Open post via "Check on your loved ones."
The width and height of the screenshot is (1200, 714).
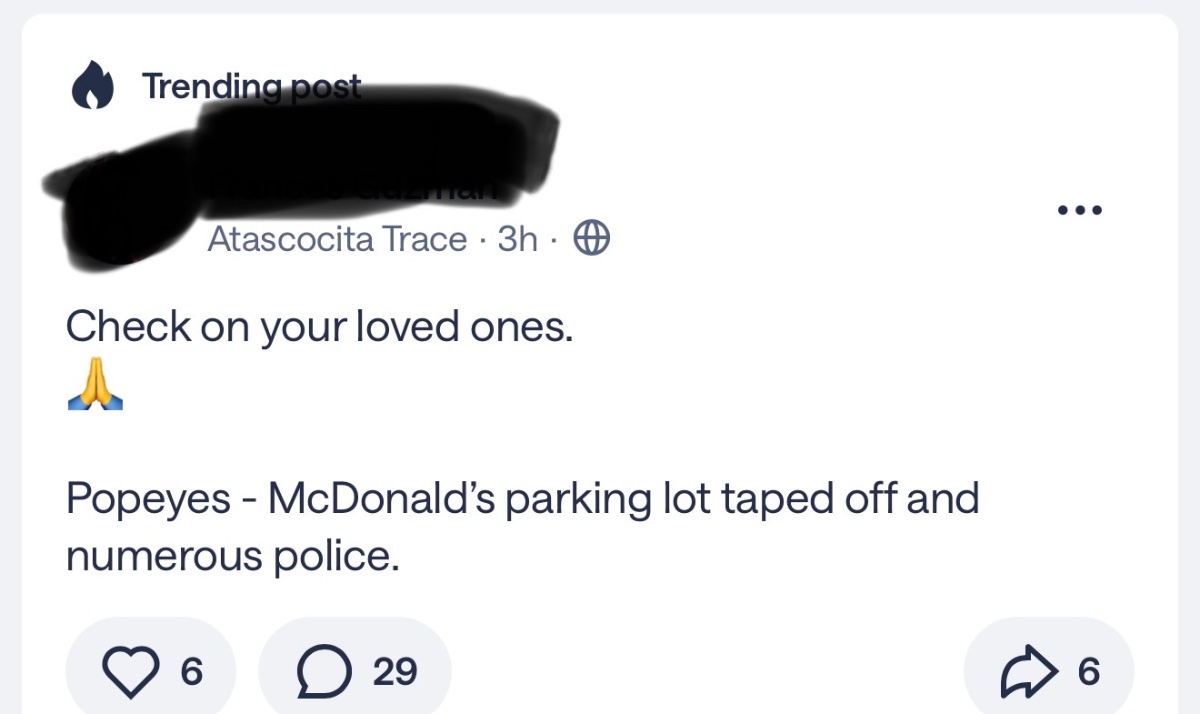(x=320, y=327)
